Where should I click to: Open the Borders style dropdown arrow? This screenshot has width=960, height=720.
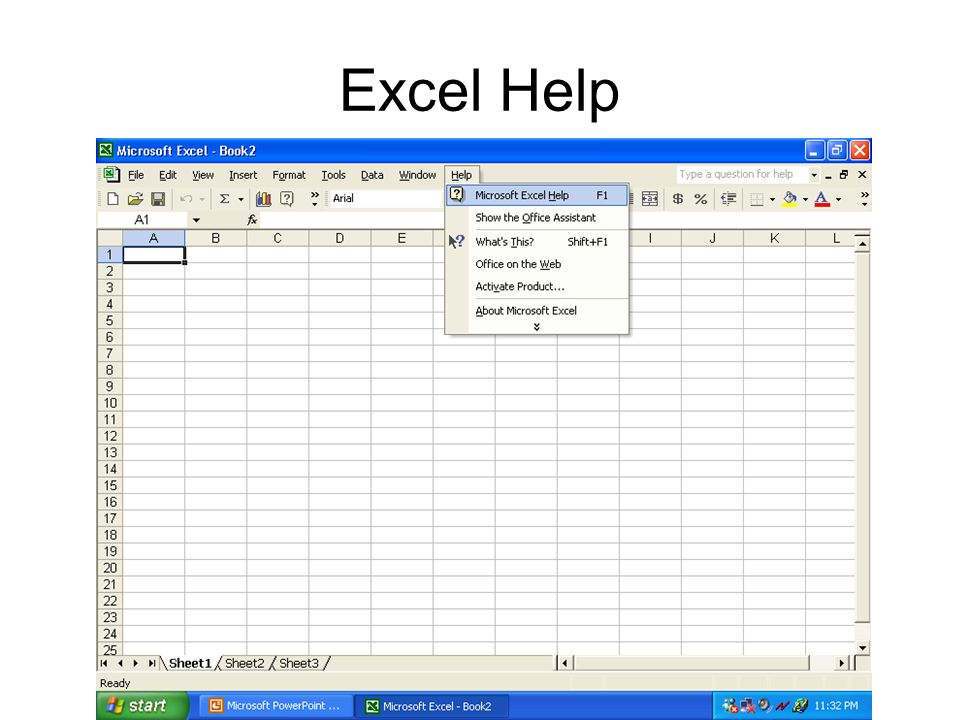point(772,199)
